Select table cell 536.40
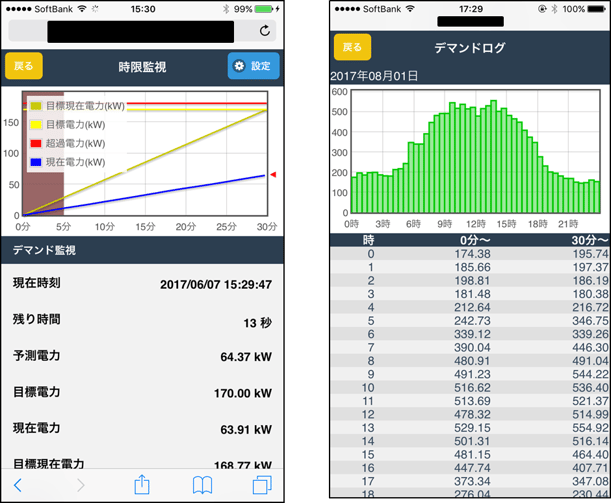The image size is (611, 503). (x=590, y=388)
